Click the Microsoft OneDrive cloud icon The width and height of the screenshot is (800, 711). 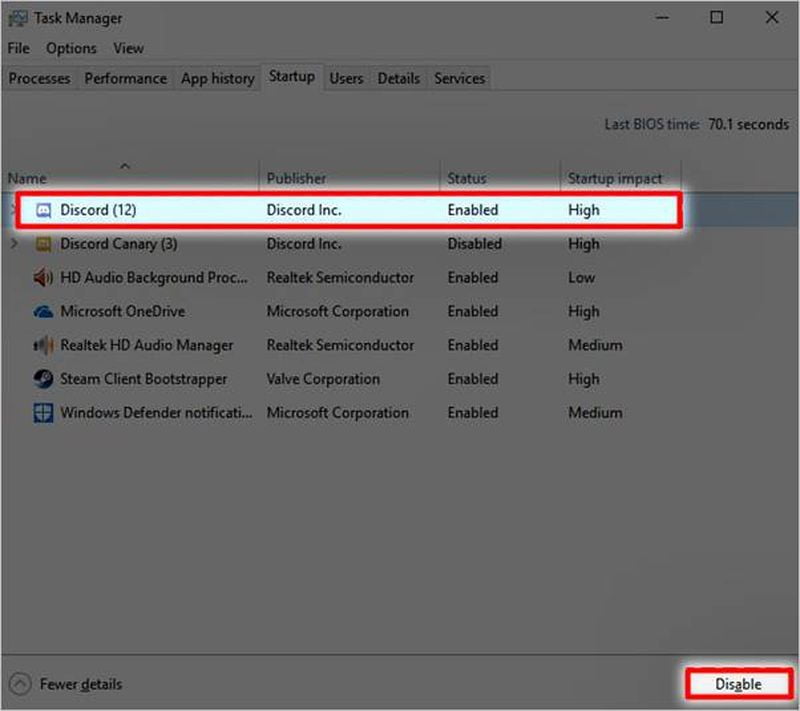point(43,312)
